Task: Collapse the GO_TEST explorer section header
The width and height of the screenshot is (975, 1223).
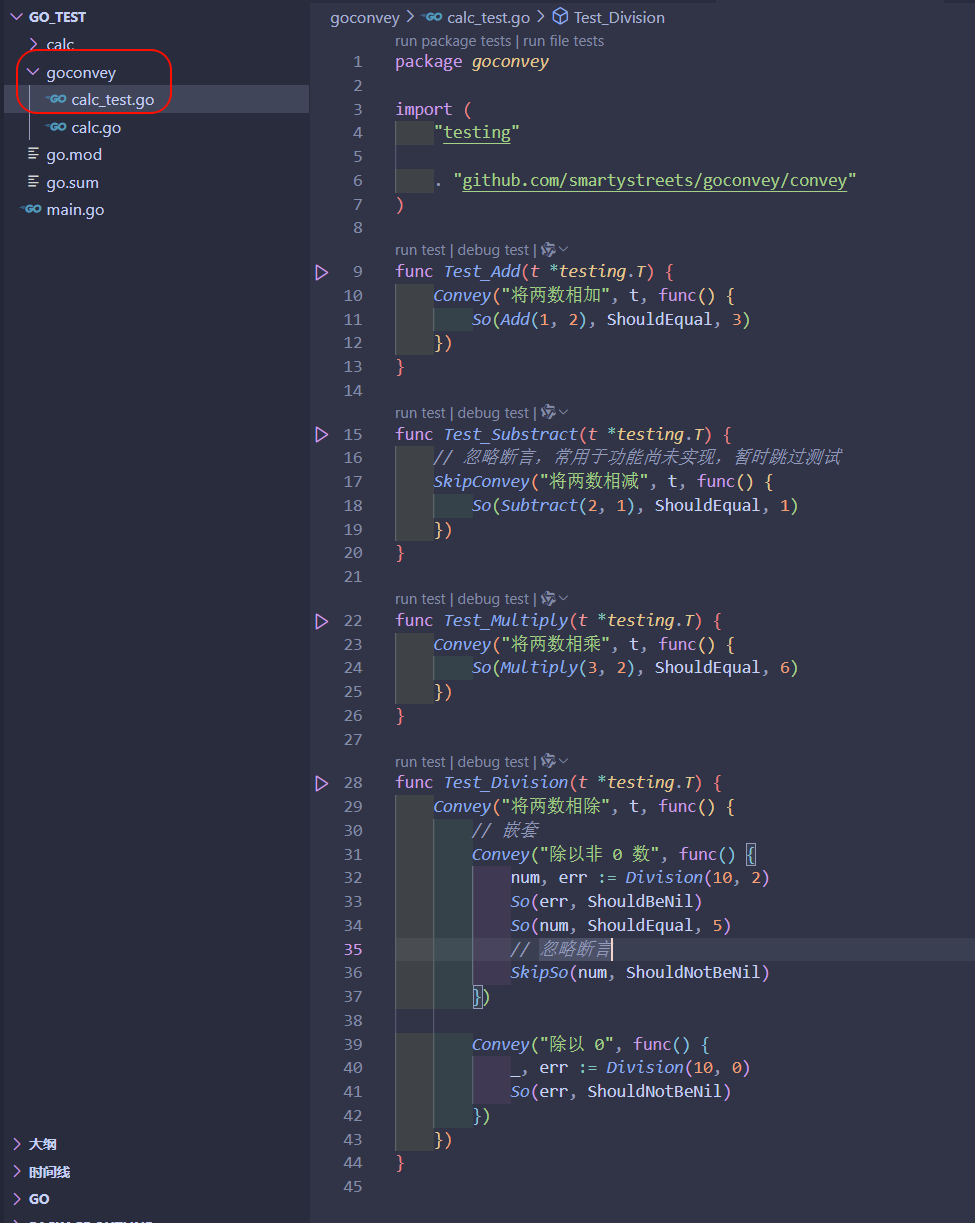Action: [x=17, y=17]
